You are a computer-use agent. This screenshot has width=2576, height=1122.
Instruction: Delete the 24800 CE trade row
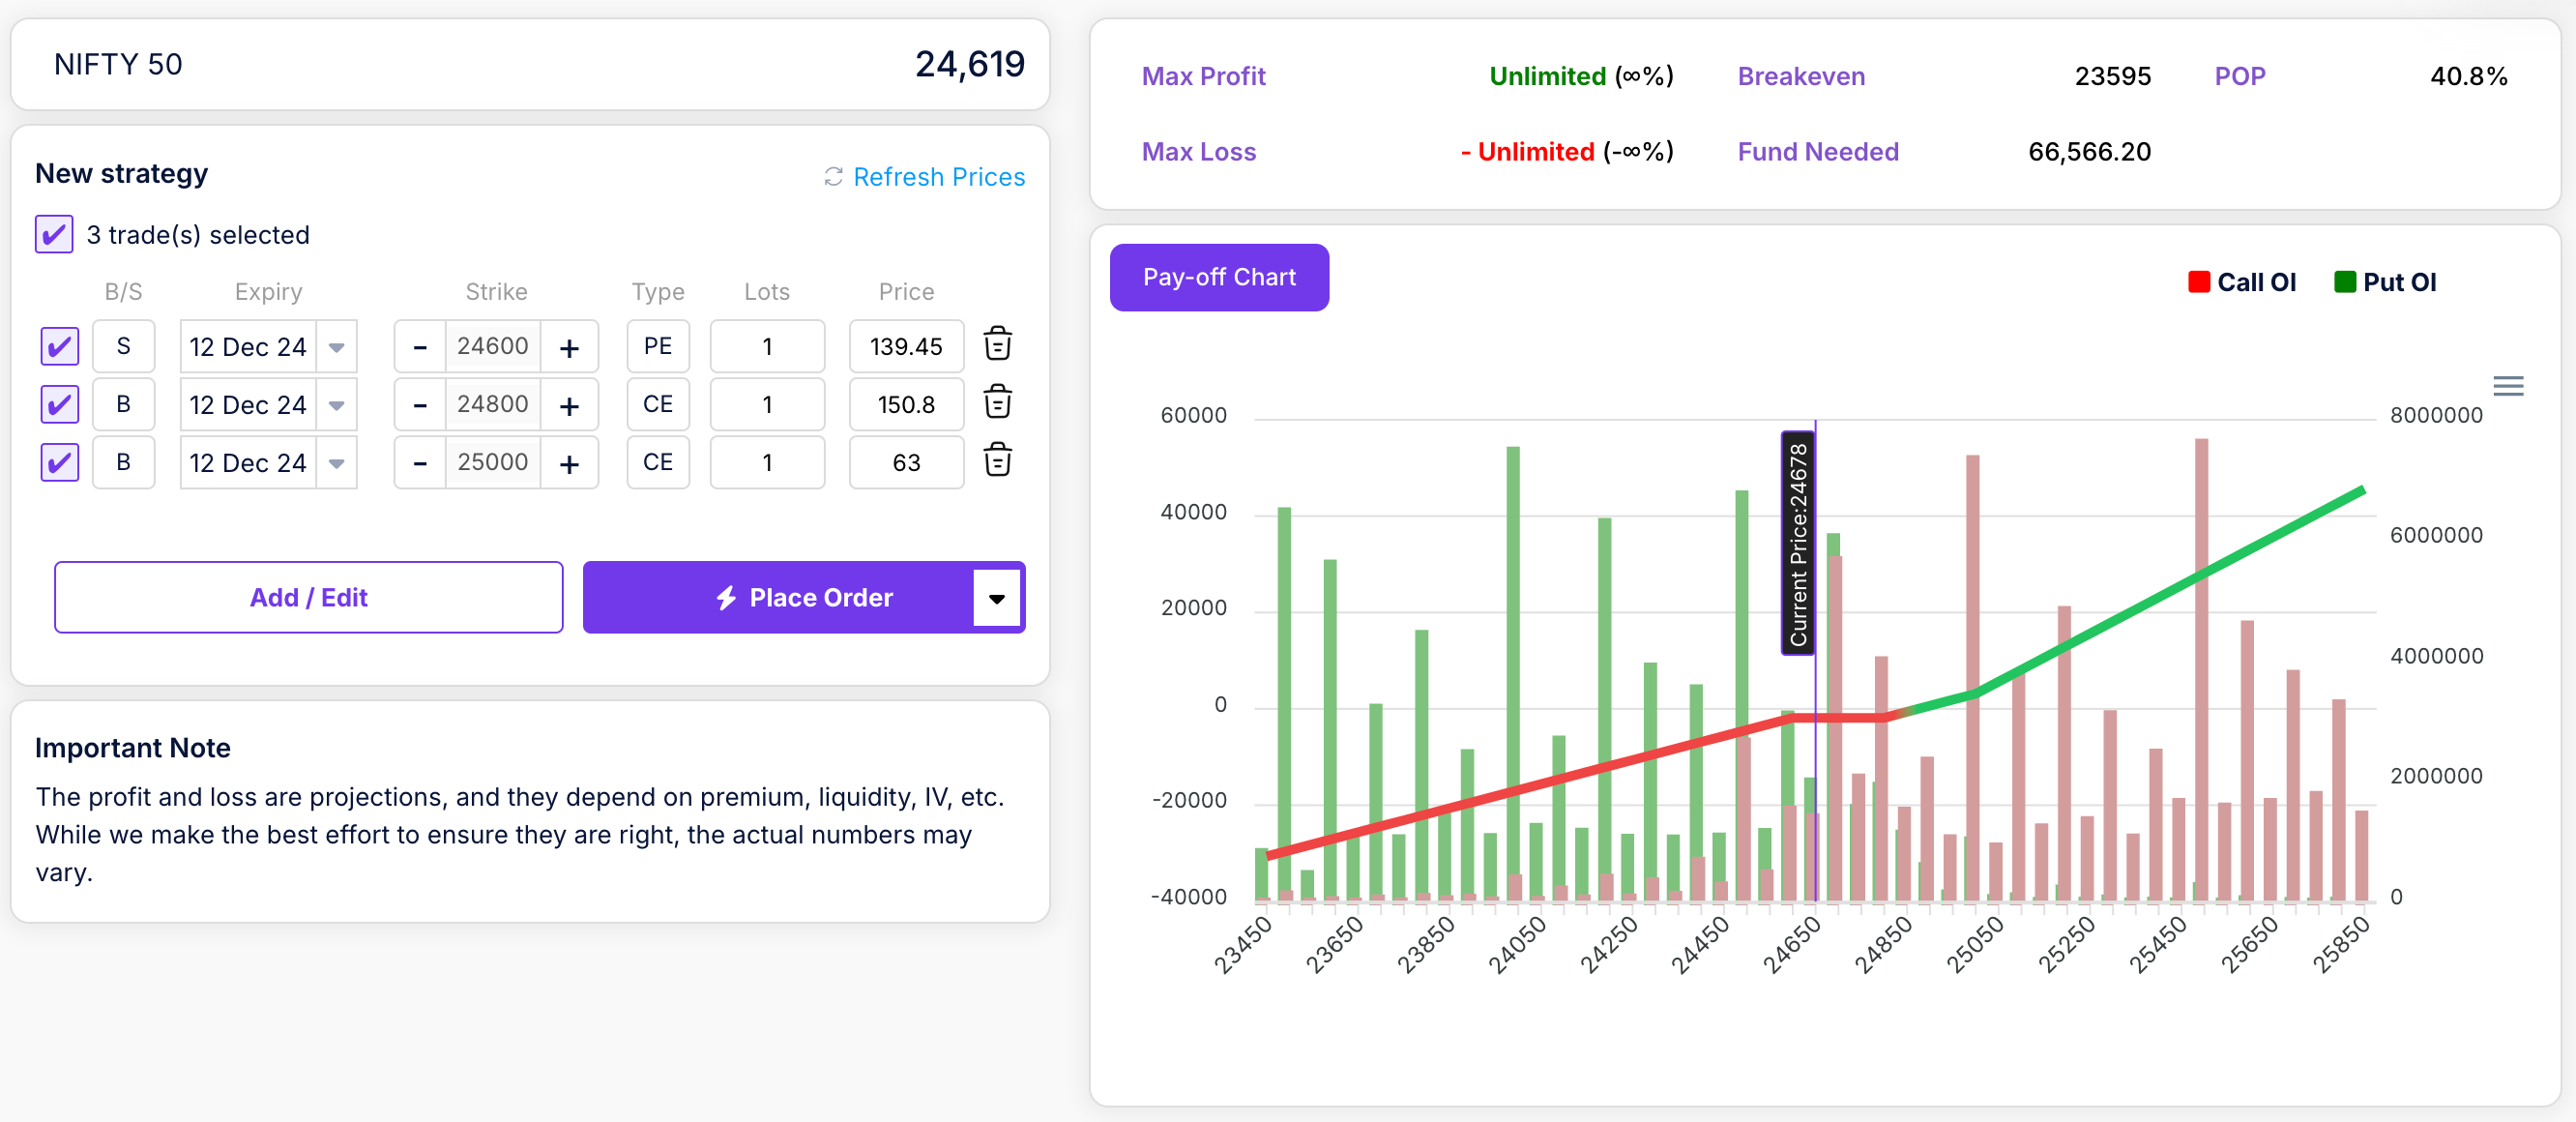pos(997,403)
